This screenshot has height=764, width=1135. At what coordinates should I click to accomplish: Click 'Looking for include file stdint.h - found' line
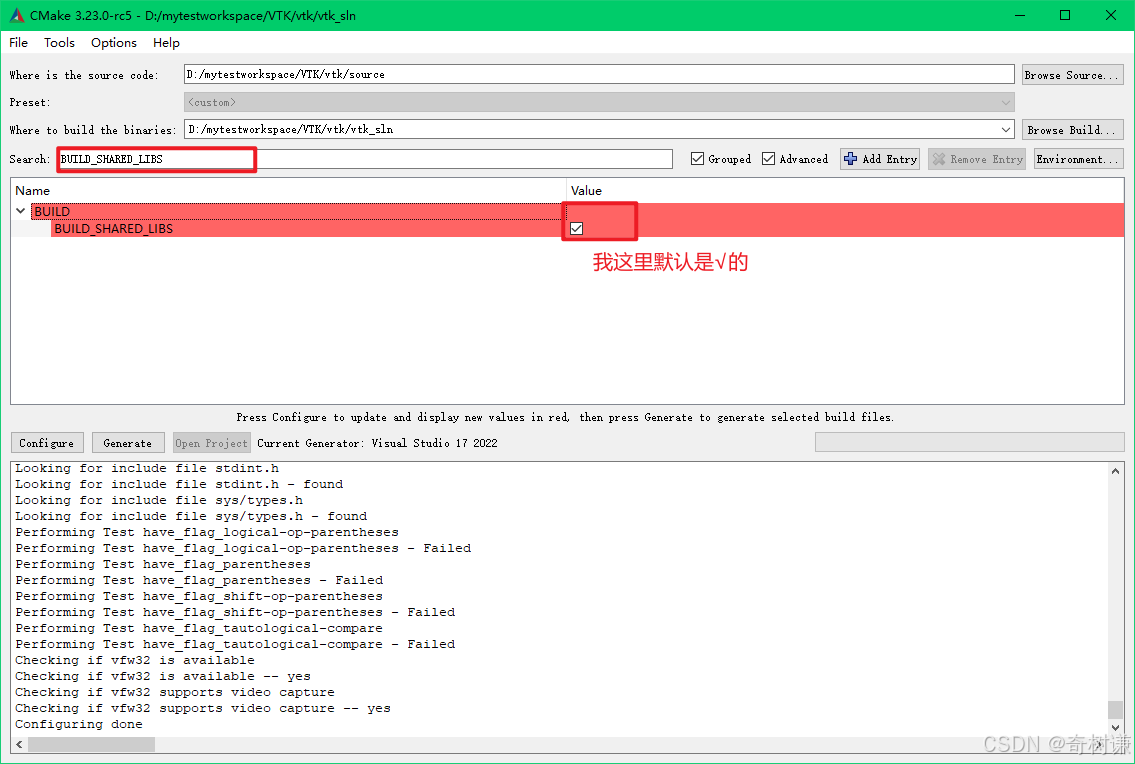click(x=179, y=484)
